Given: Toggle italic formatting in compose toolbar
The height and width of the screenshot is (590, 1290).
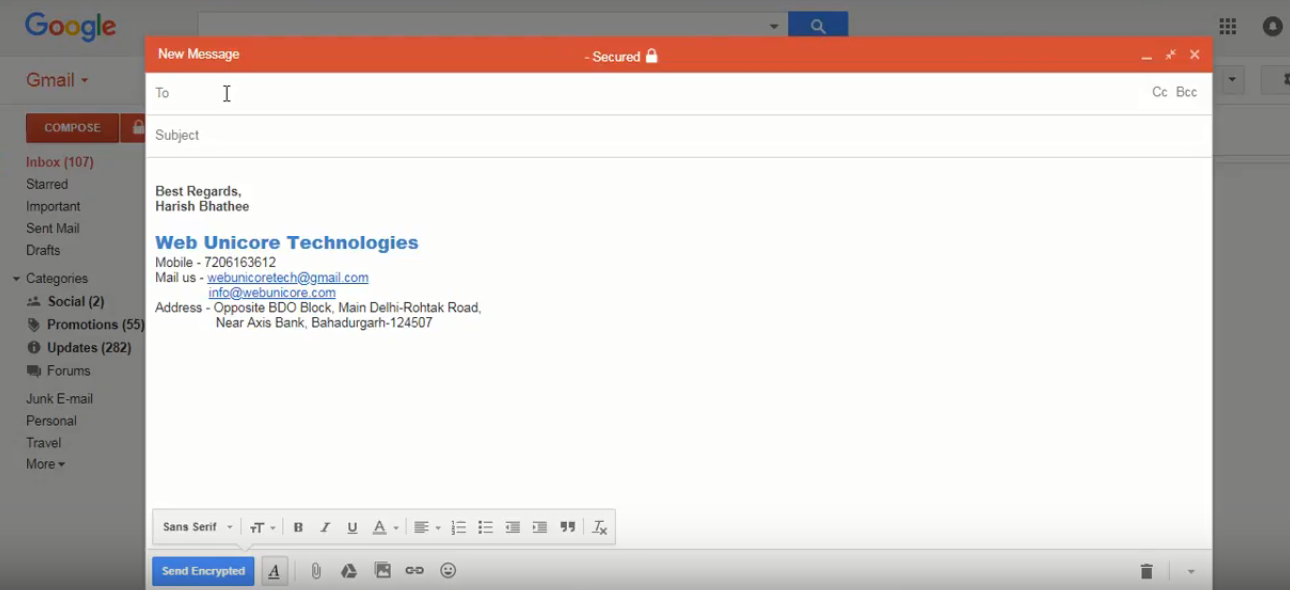Looking at the screenshot, I should tap(325, 528).
